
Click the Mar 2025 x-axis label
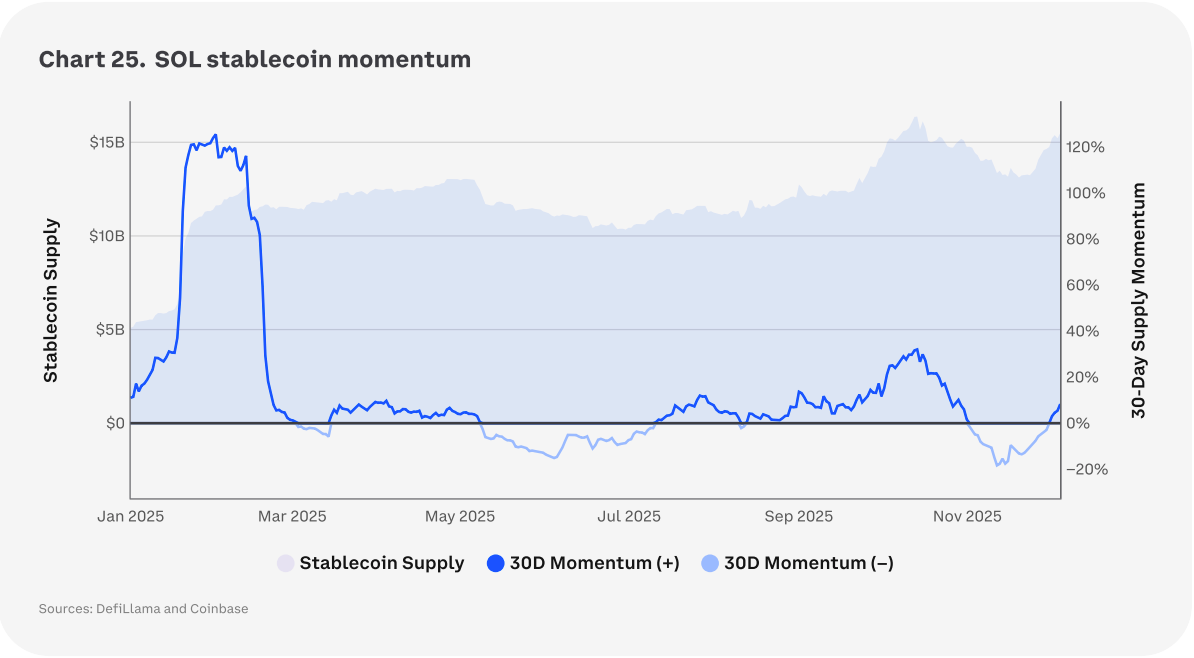292,517
